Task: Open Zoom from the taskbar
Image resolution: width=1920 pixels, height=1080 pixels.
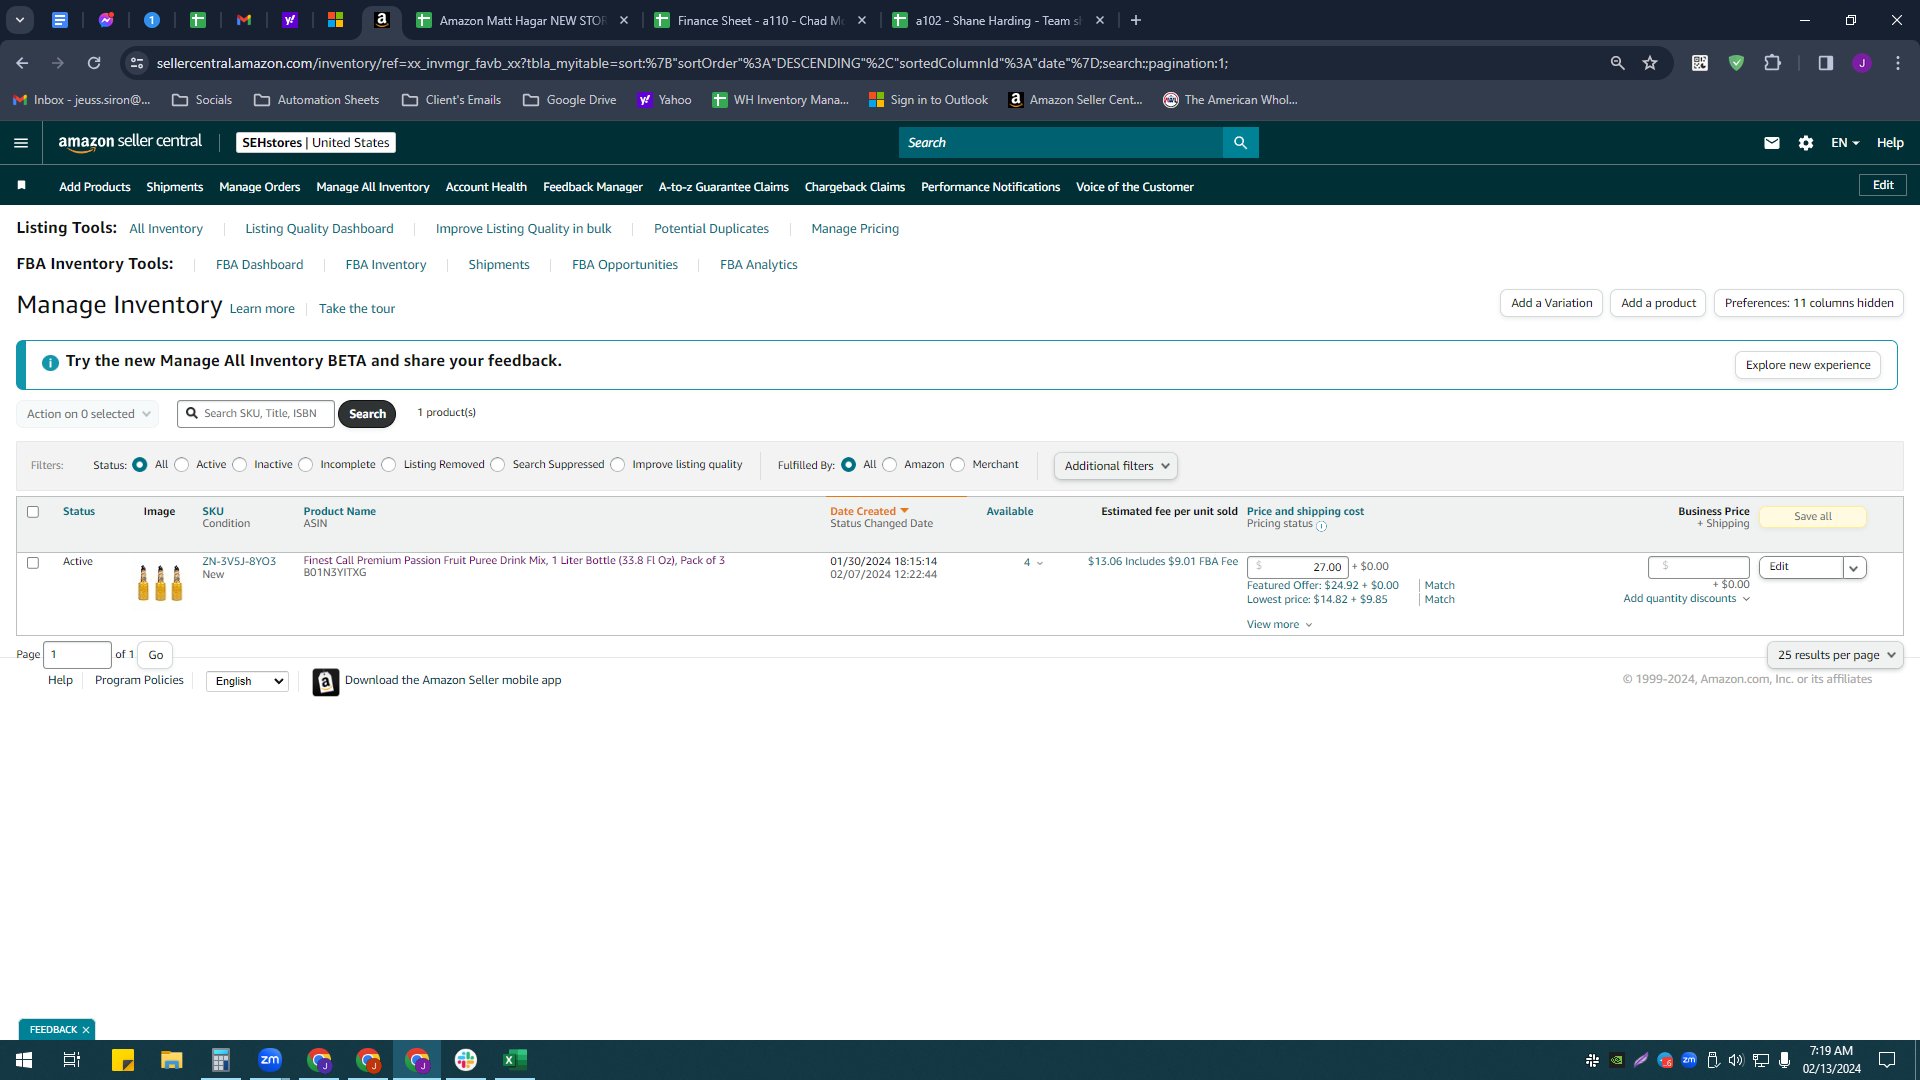Action: click(x=270, y=1060)
